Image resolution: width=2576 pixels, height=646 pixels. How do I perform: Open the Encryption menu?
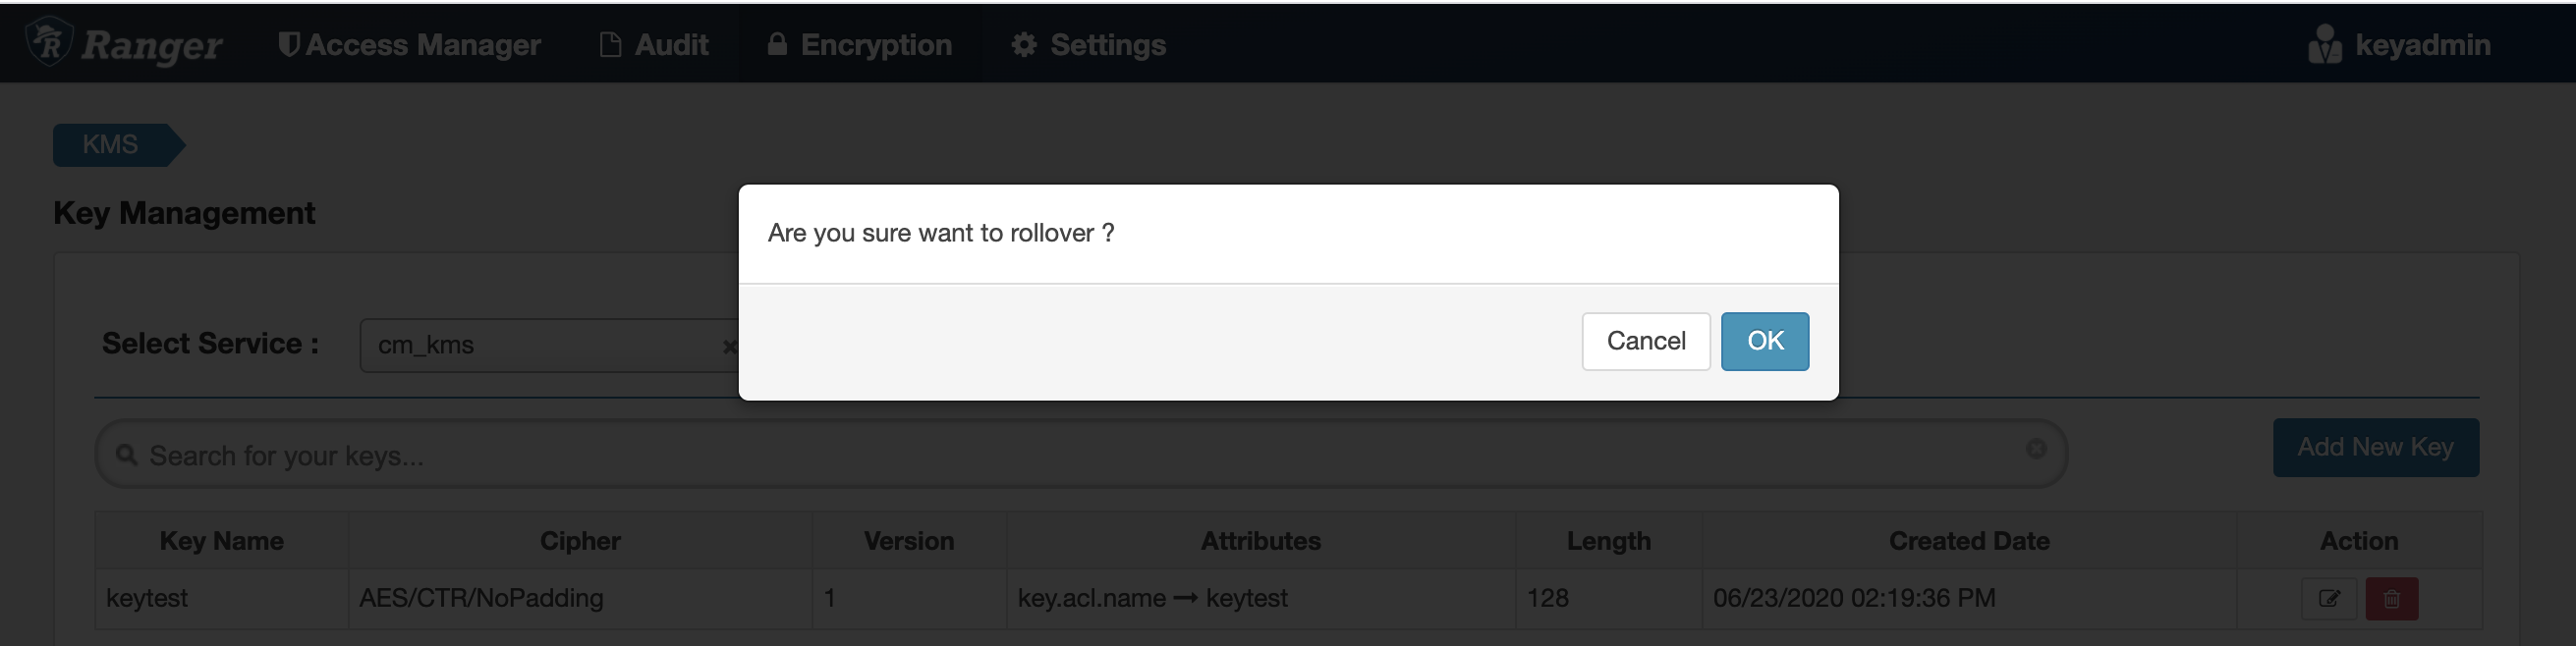[x=860, y=45]
